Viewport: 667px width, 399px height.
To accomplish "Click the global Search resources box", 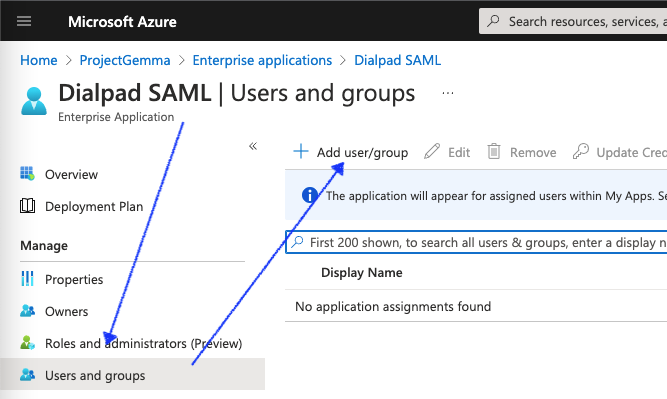I will pos(573,21).
